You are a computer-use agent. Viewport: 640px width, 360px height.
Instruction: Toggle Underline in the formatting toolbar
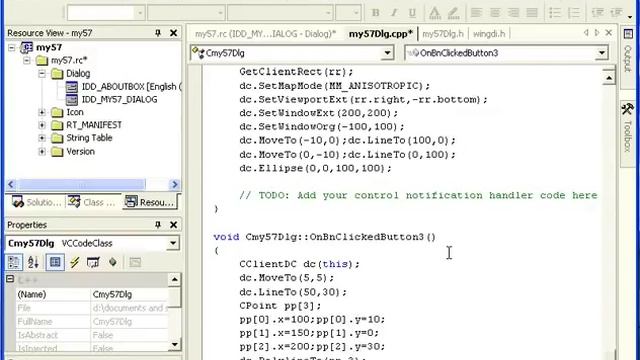click(x=412, y=13)
